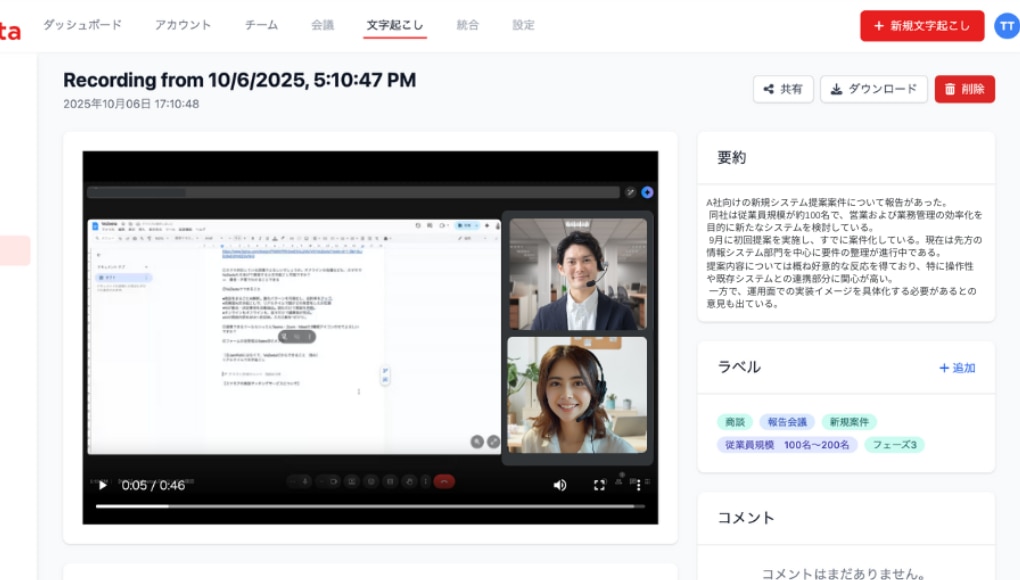
Task: Click the ダウンロード download button
Action: (874, 89)
